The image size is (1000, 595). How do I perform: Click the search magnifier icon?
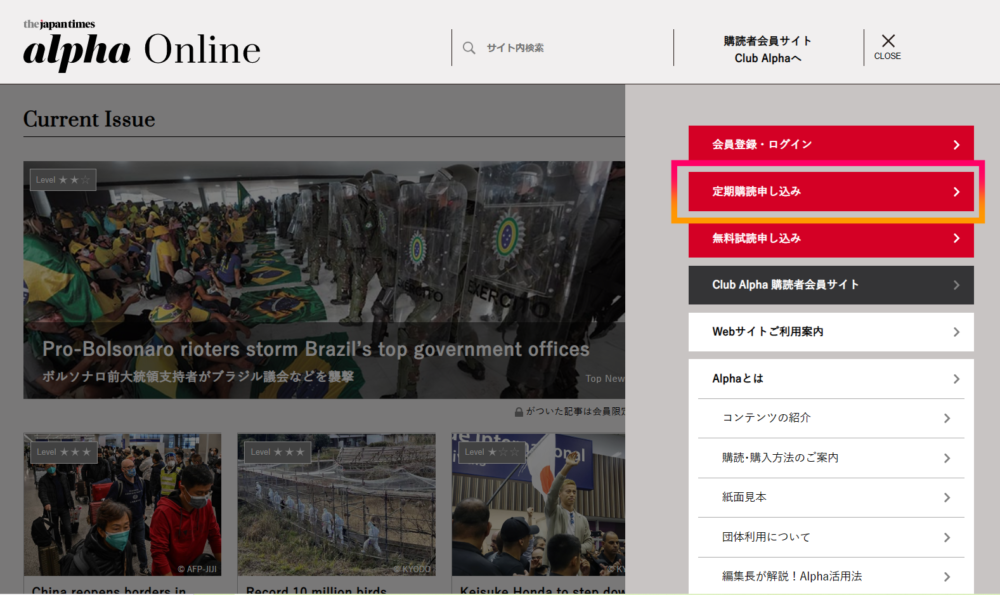pos(469,46)
